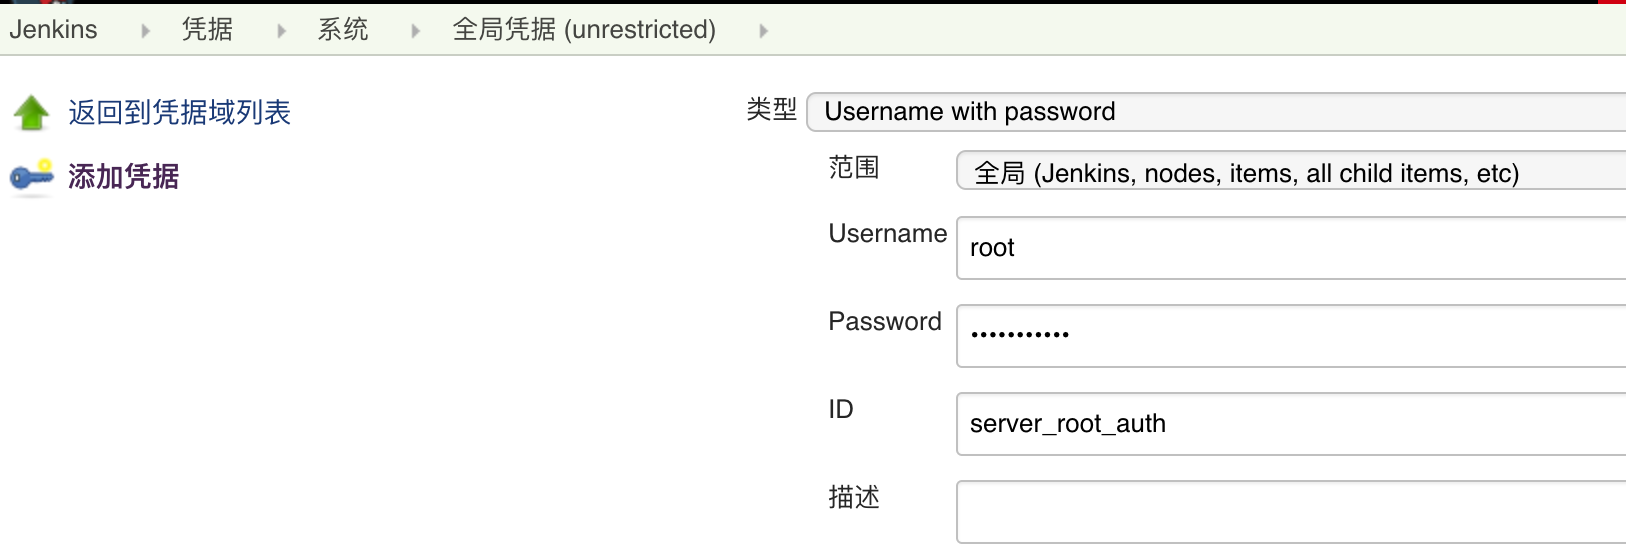
Task: Open the 类型 dropdown showing Username with password
Action: point(1215,112)
